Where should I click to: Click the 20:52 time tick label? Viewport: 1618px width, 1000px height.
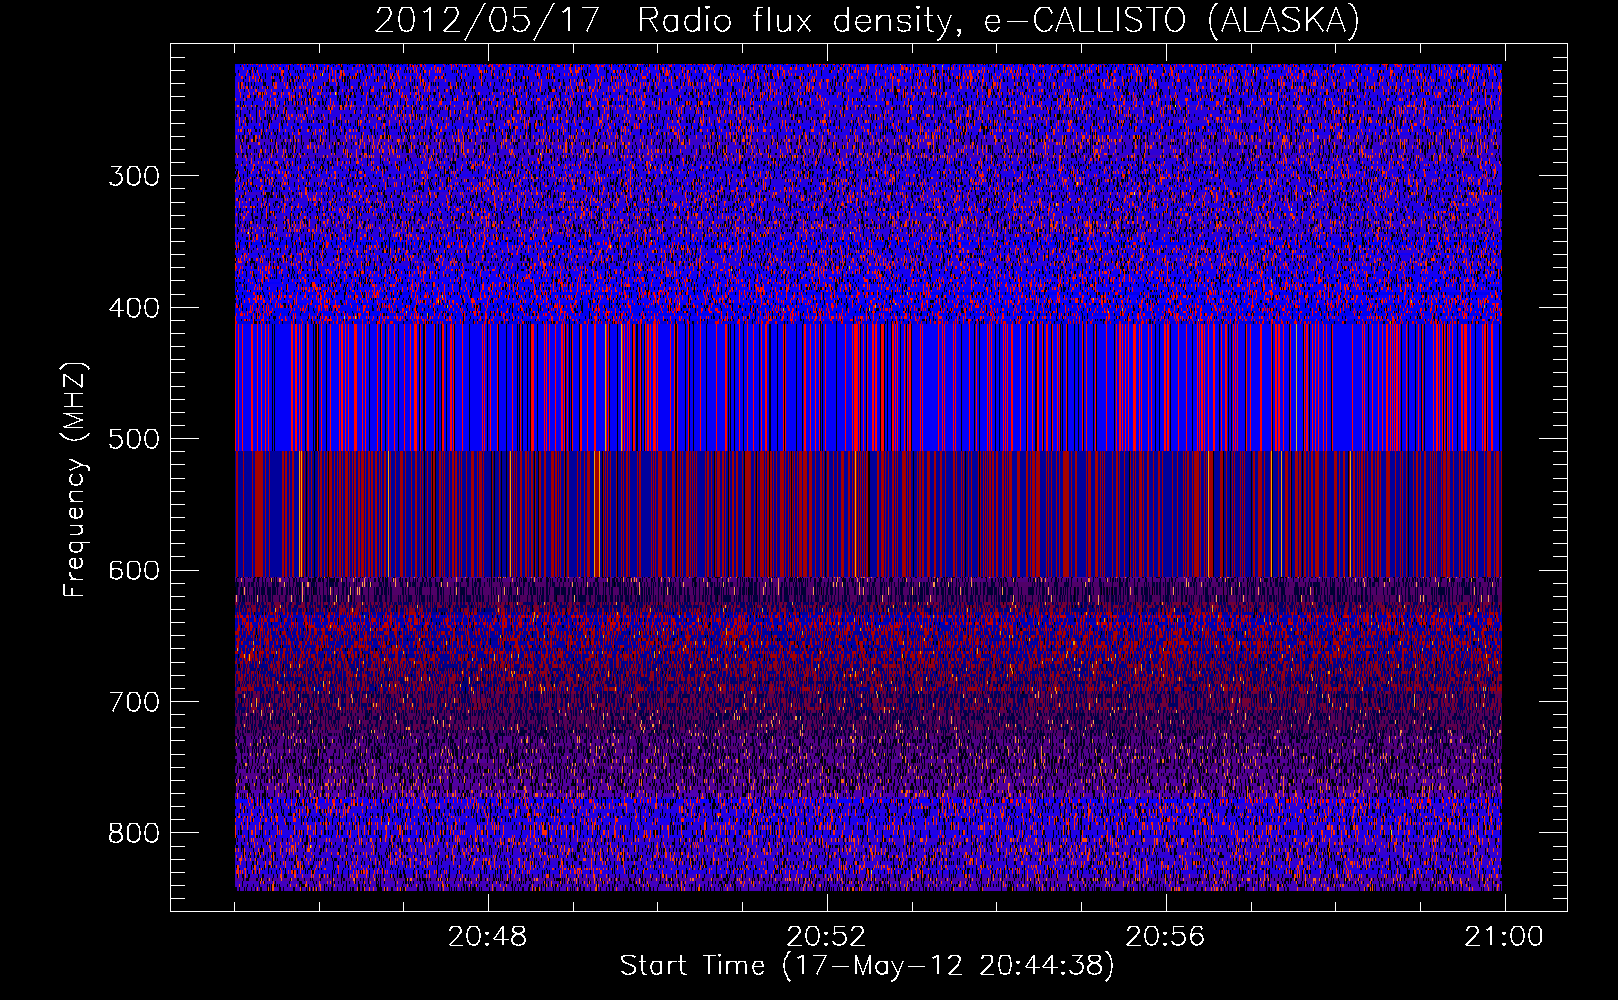tap(826, 937)
